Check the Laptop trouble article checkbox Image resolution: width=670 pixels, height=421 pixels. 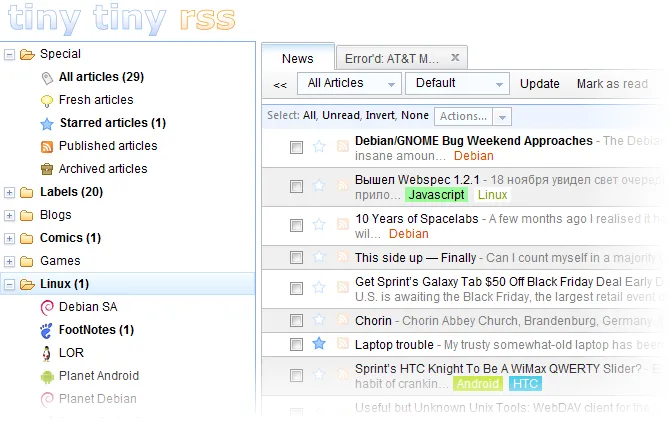[296, 344]
